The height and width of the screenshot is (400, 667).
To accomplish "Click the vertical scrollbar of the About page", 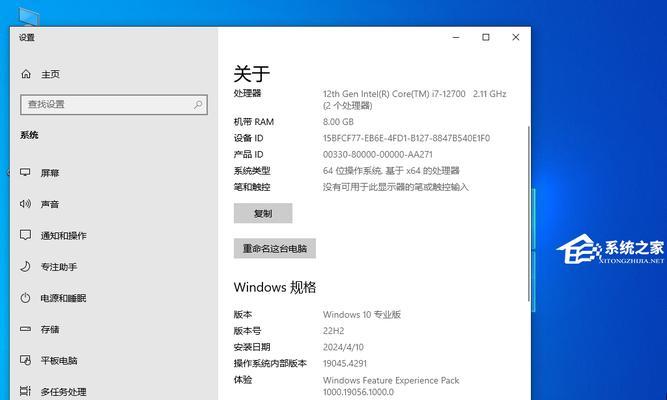I will click(529, 213).
